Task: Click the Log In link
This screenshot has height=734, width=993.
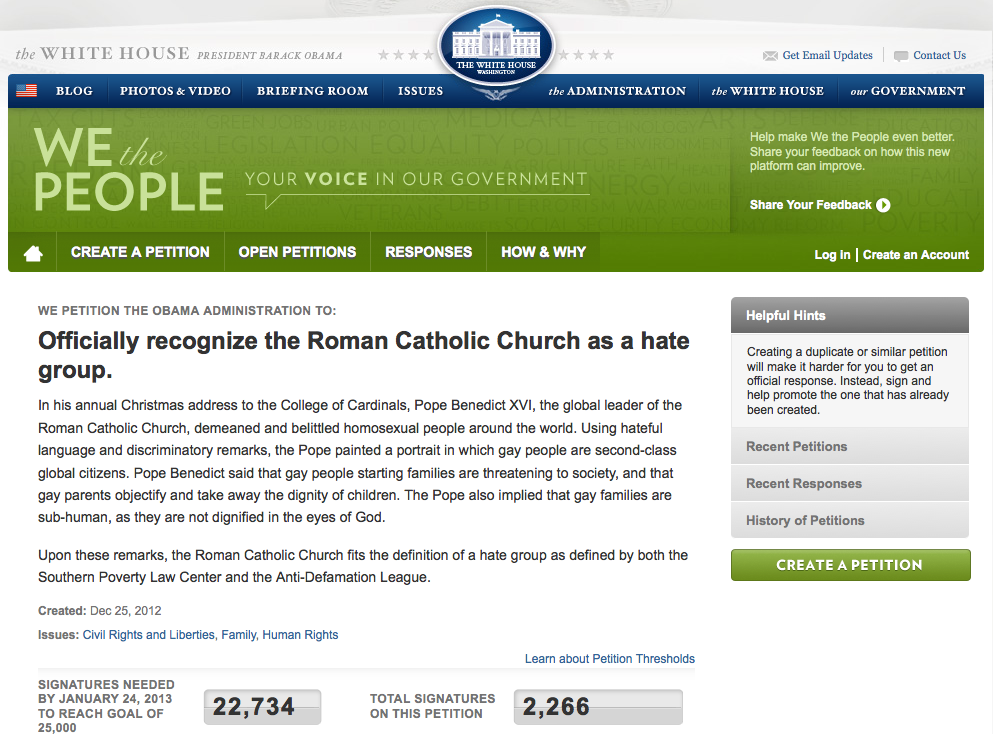Action: tap(832, 255)
